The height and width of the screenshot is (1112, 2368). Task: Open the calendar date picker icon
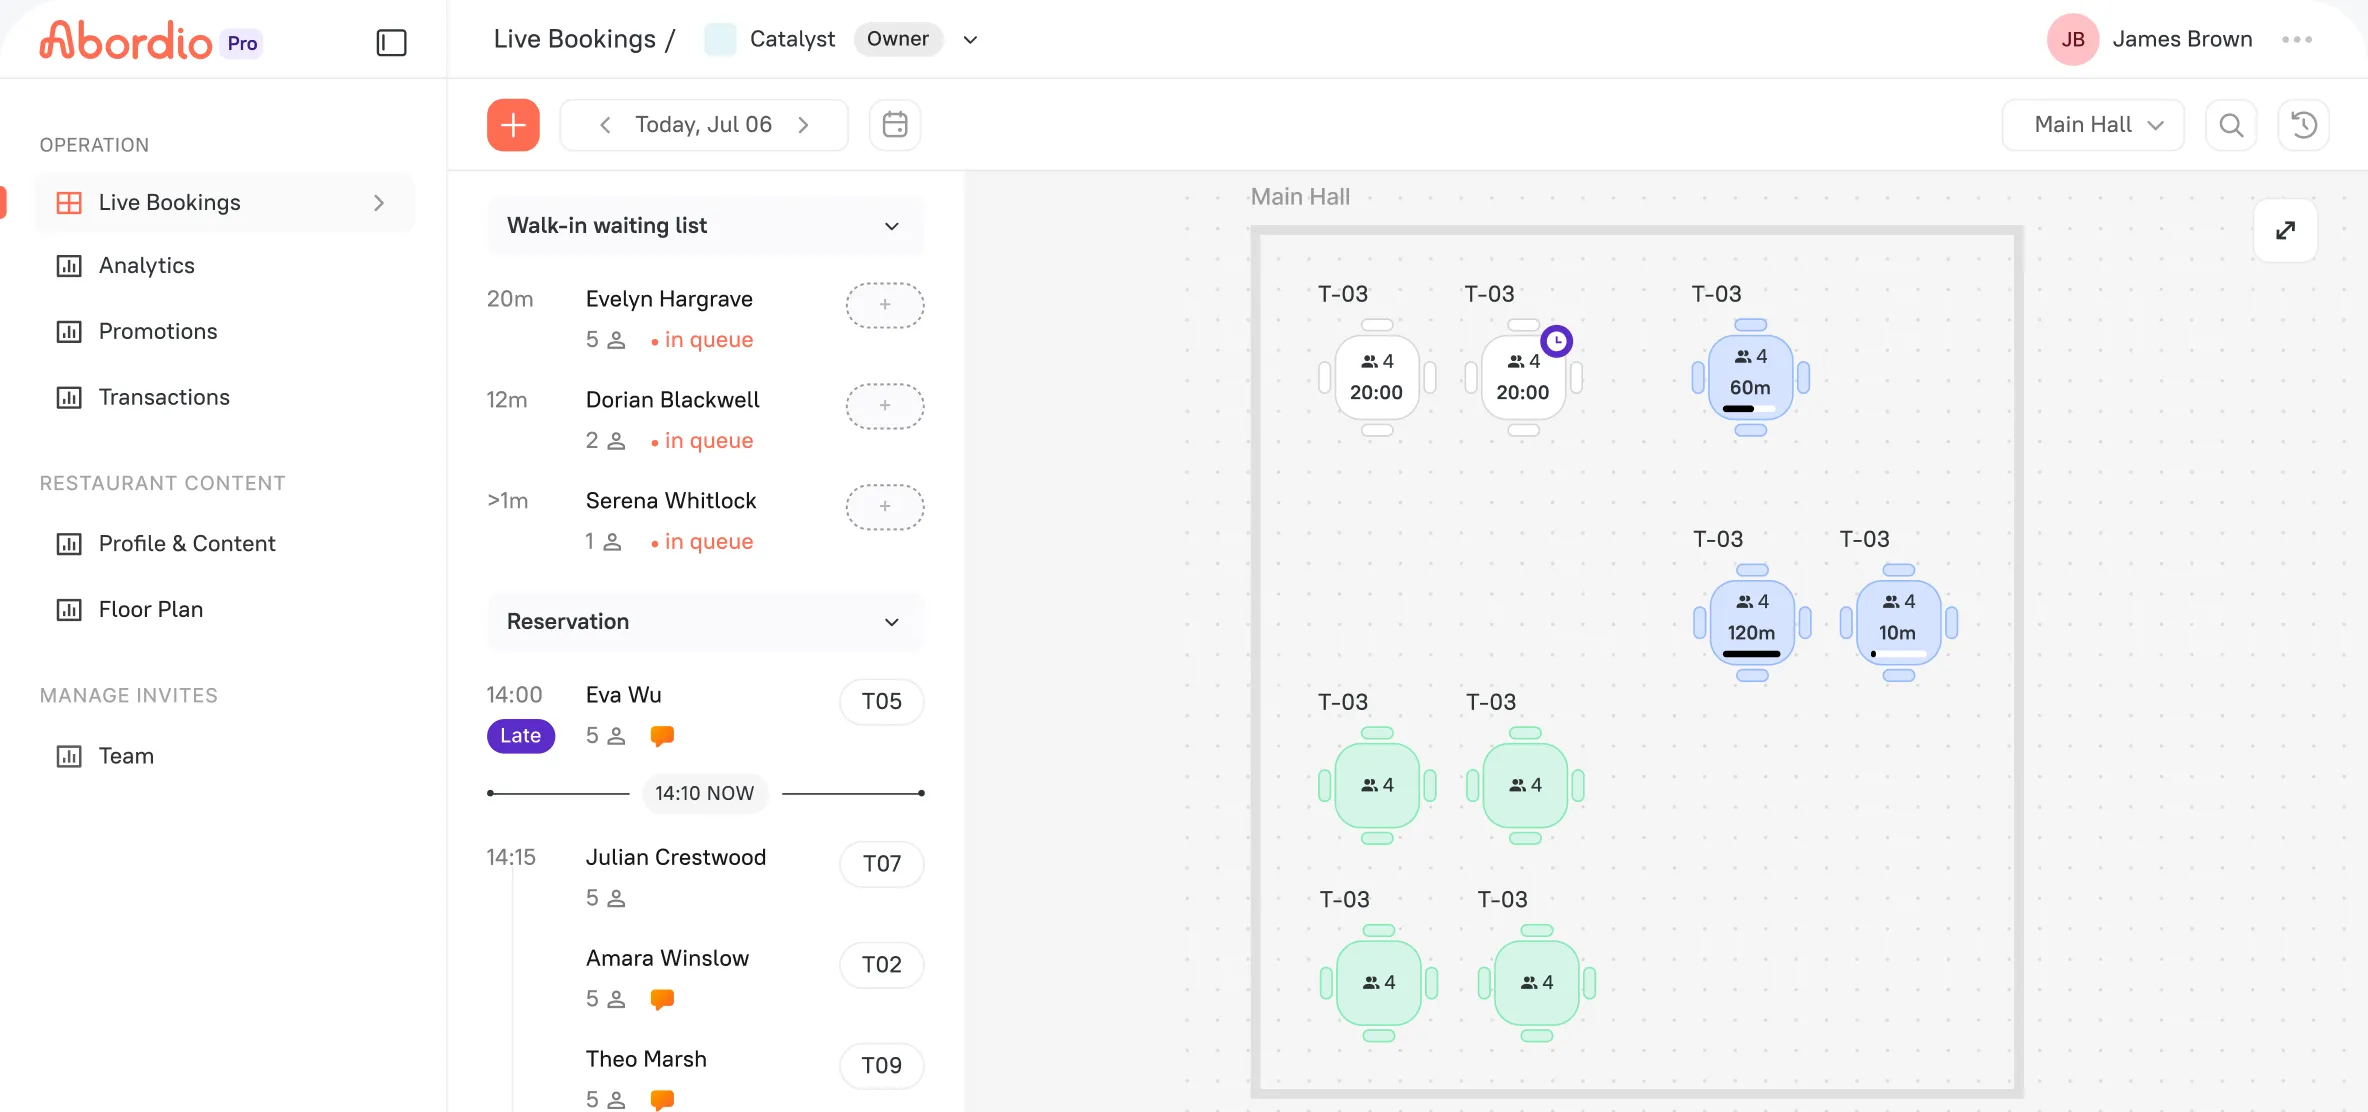pyautogui.click(x=895, y=125)
